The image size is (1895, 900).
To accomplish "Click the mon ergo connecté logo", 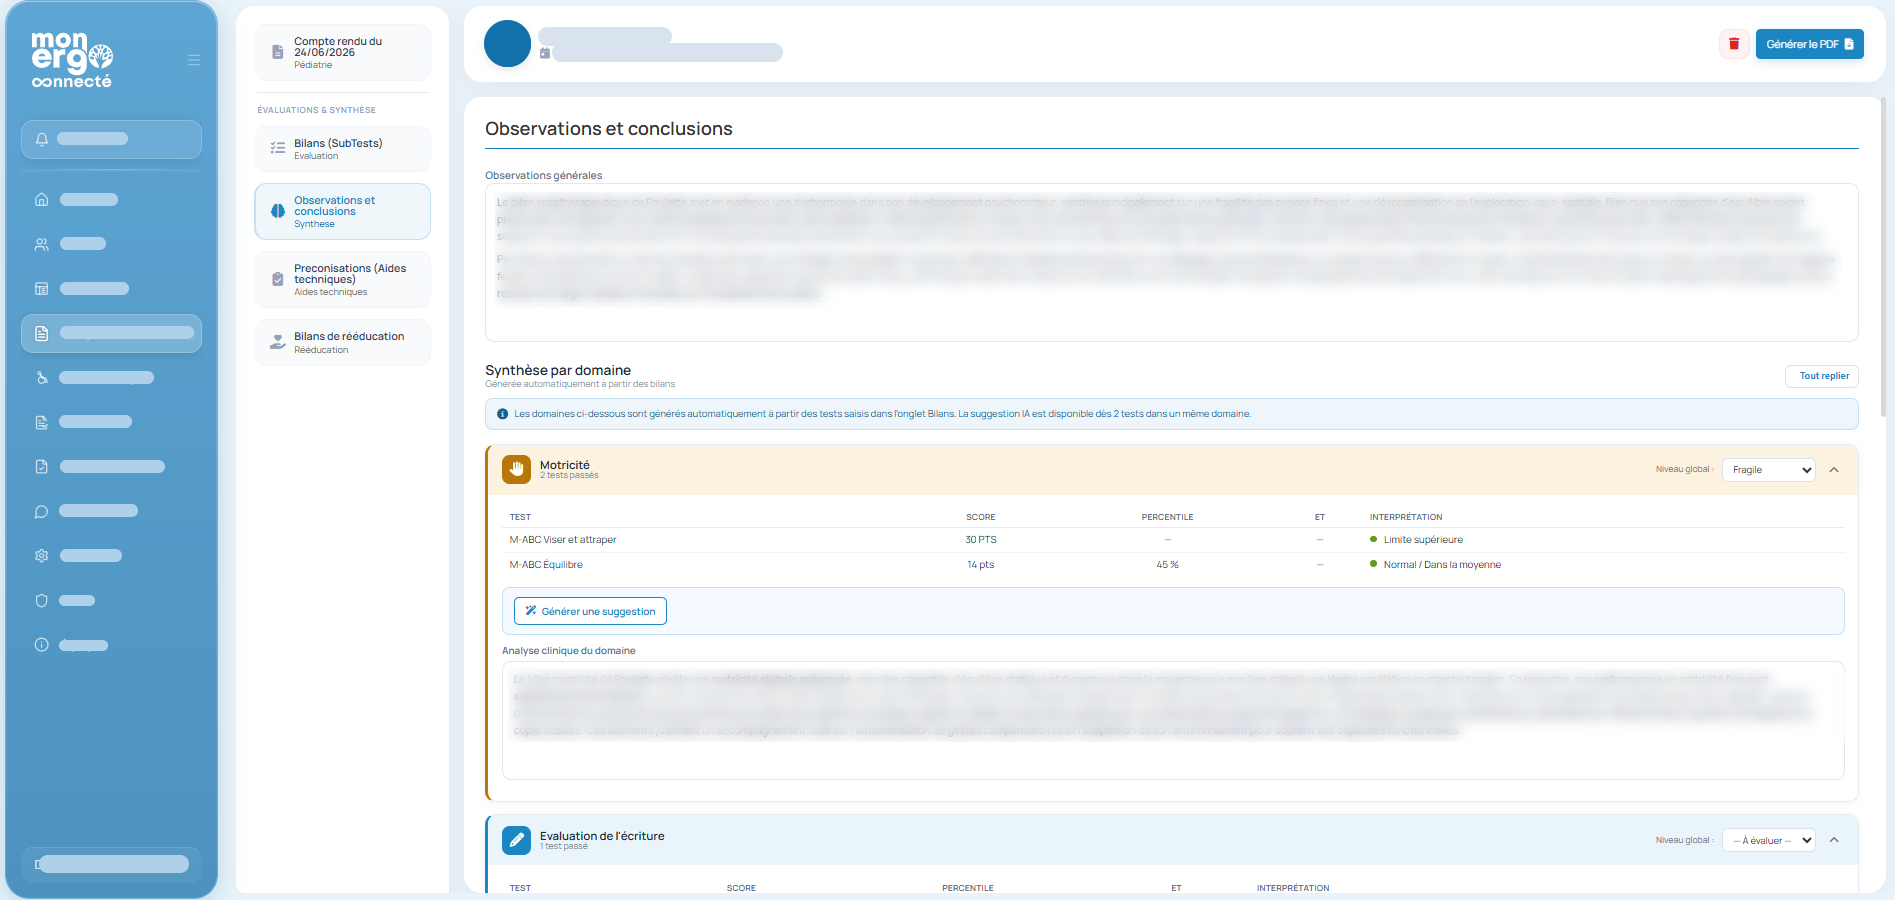I will 72,60.
